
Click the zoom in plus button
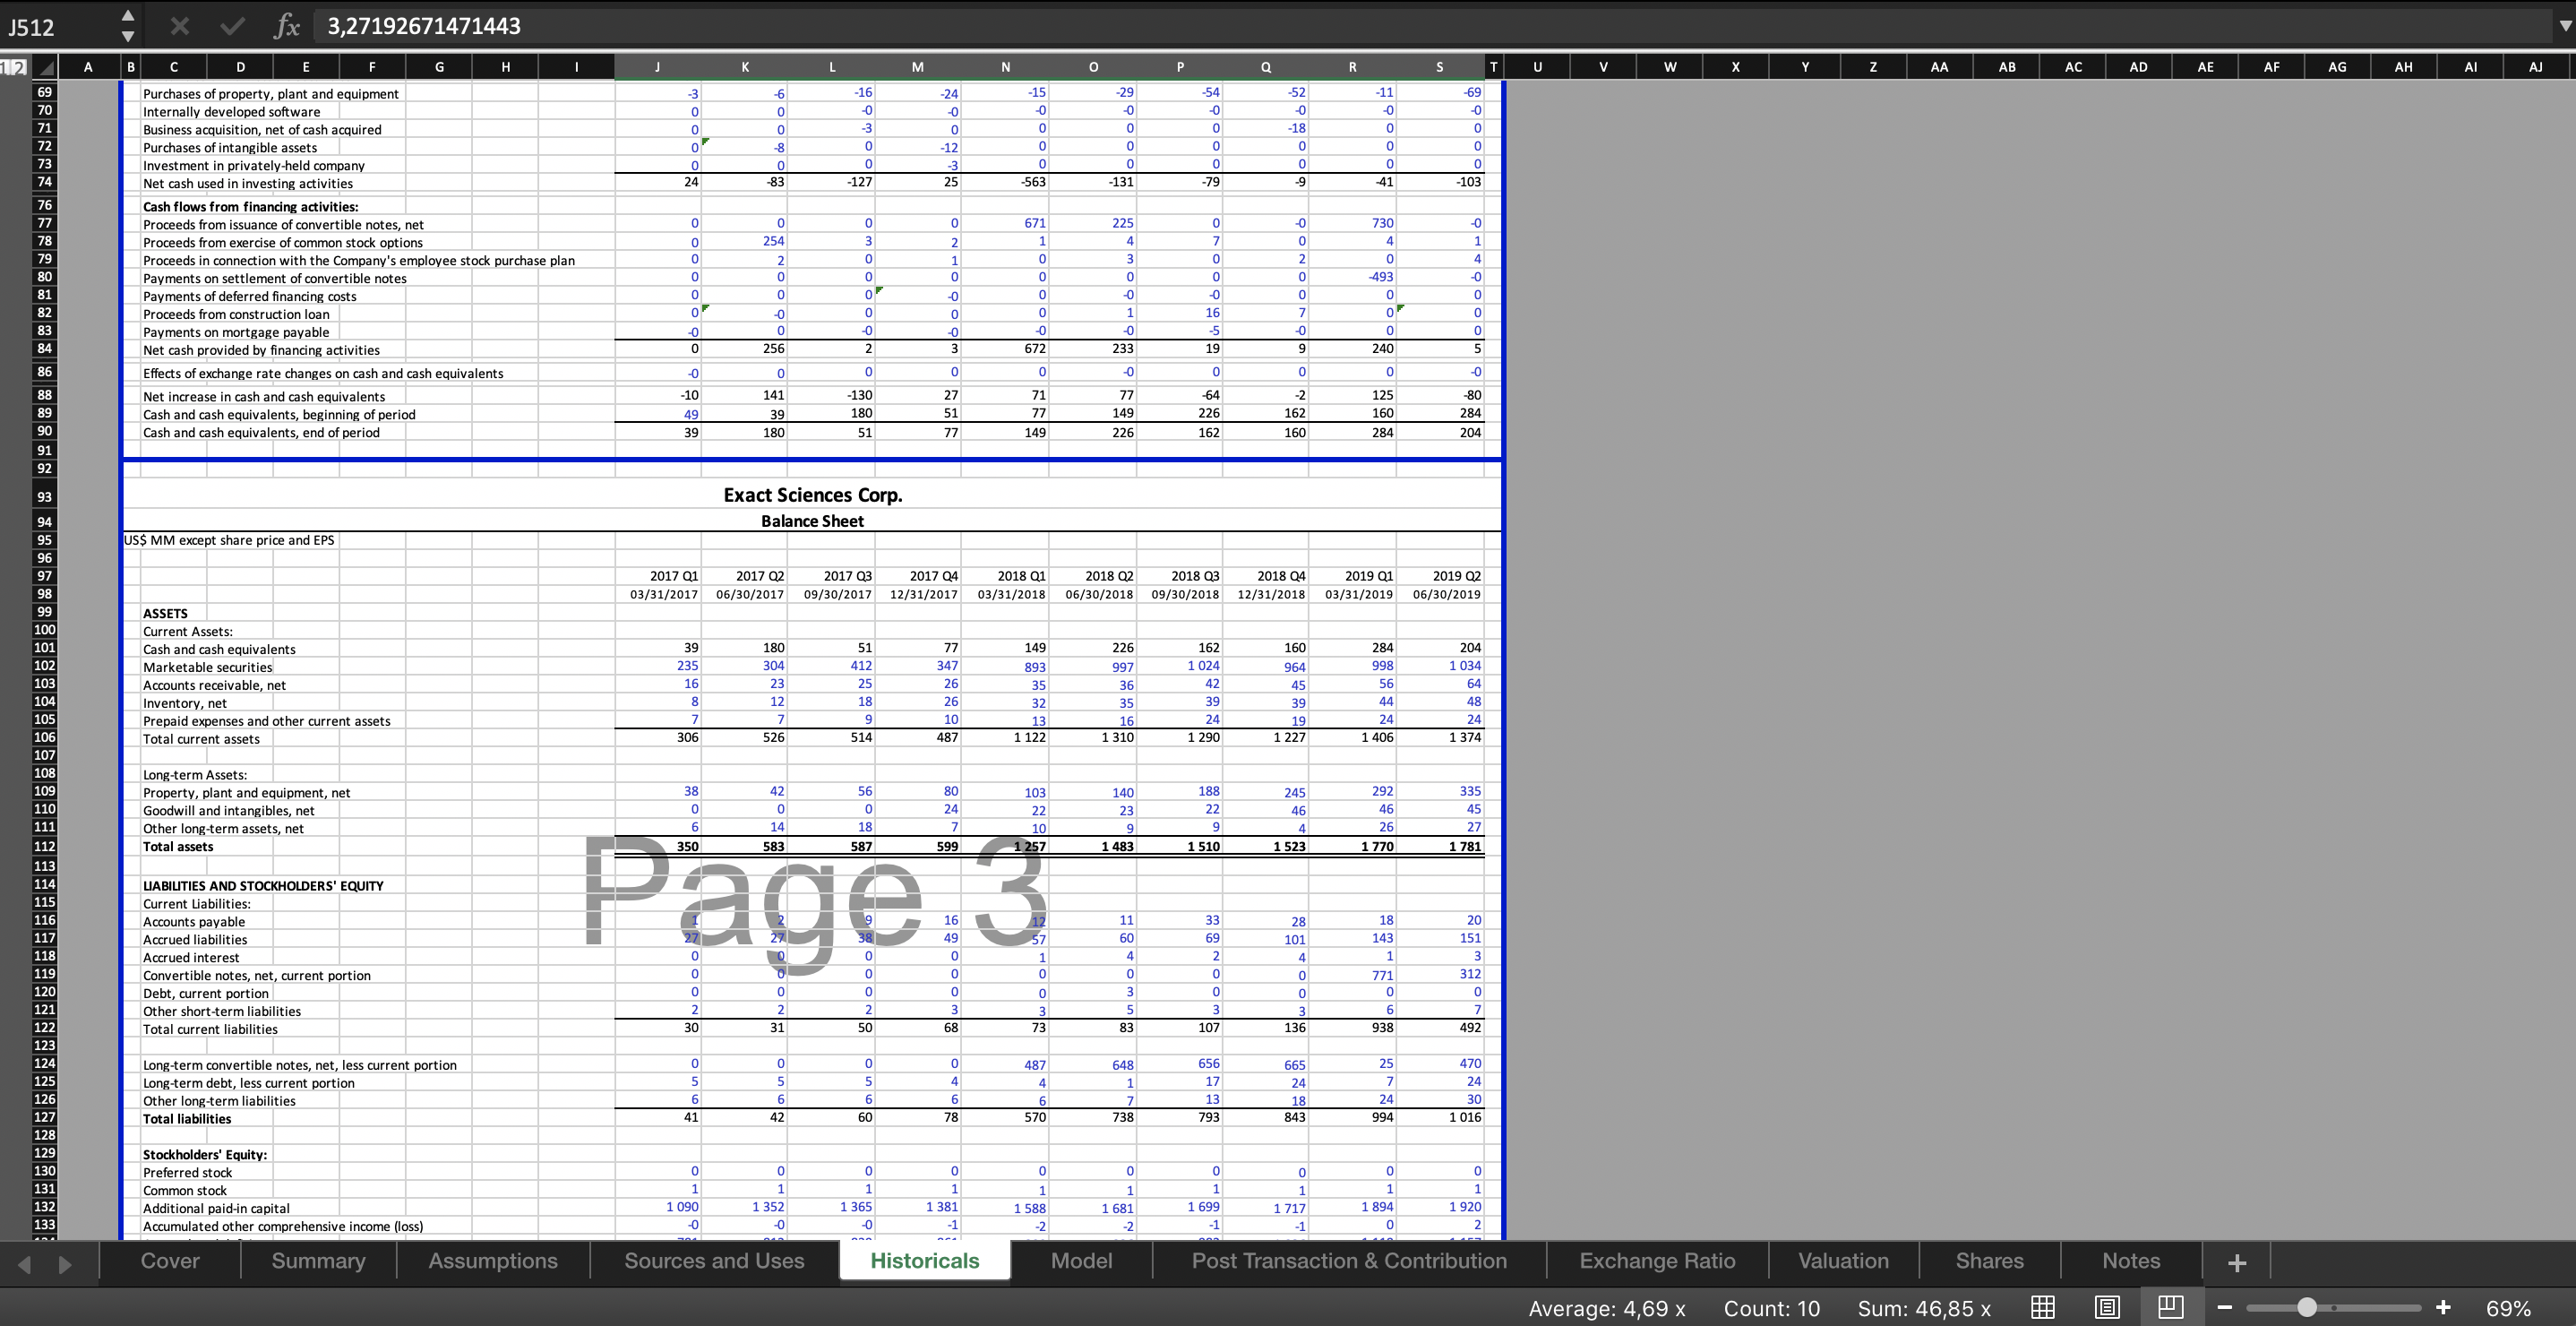(2443, 1308)
